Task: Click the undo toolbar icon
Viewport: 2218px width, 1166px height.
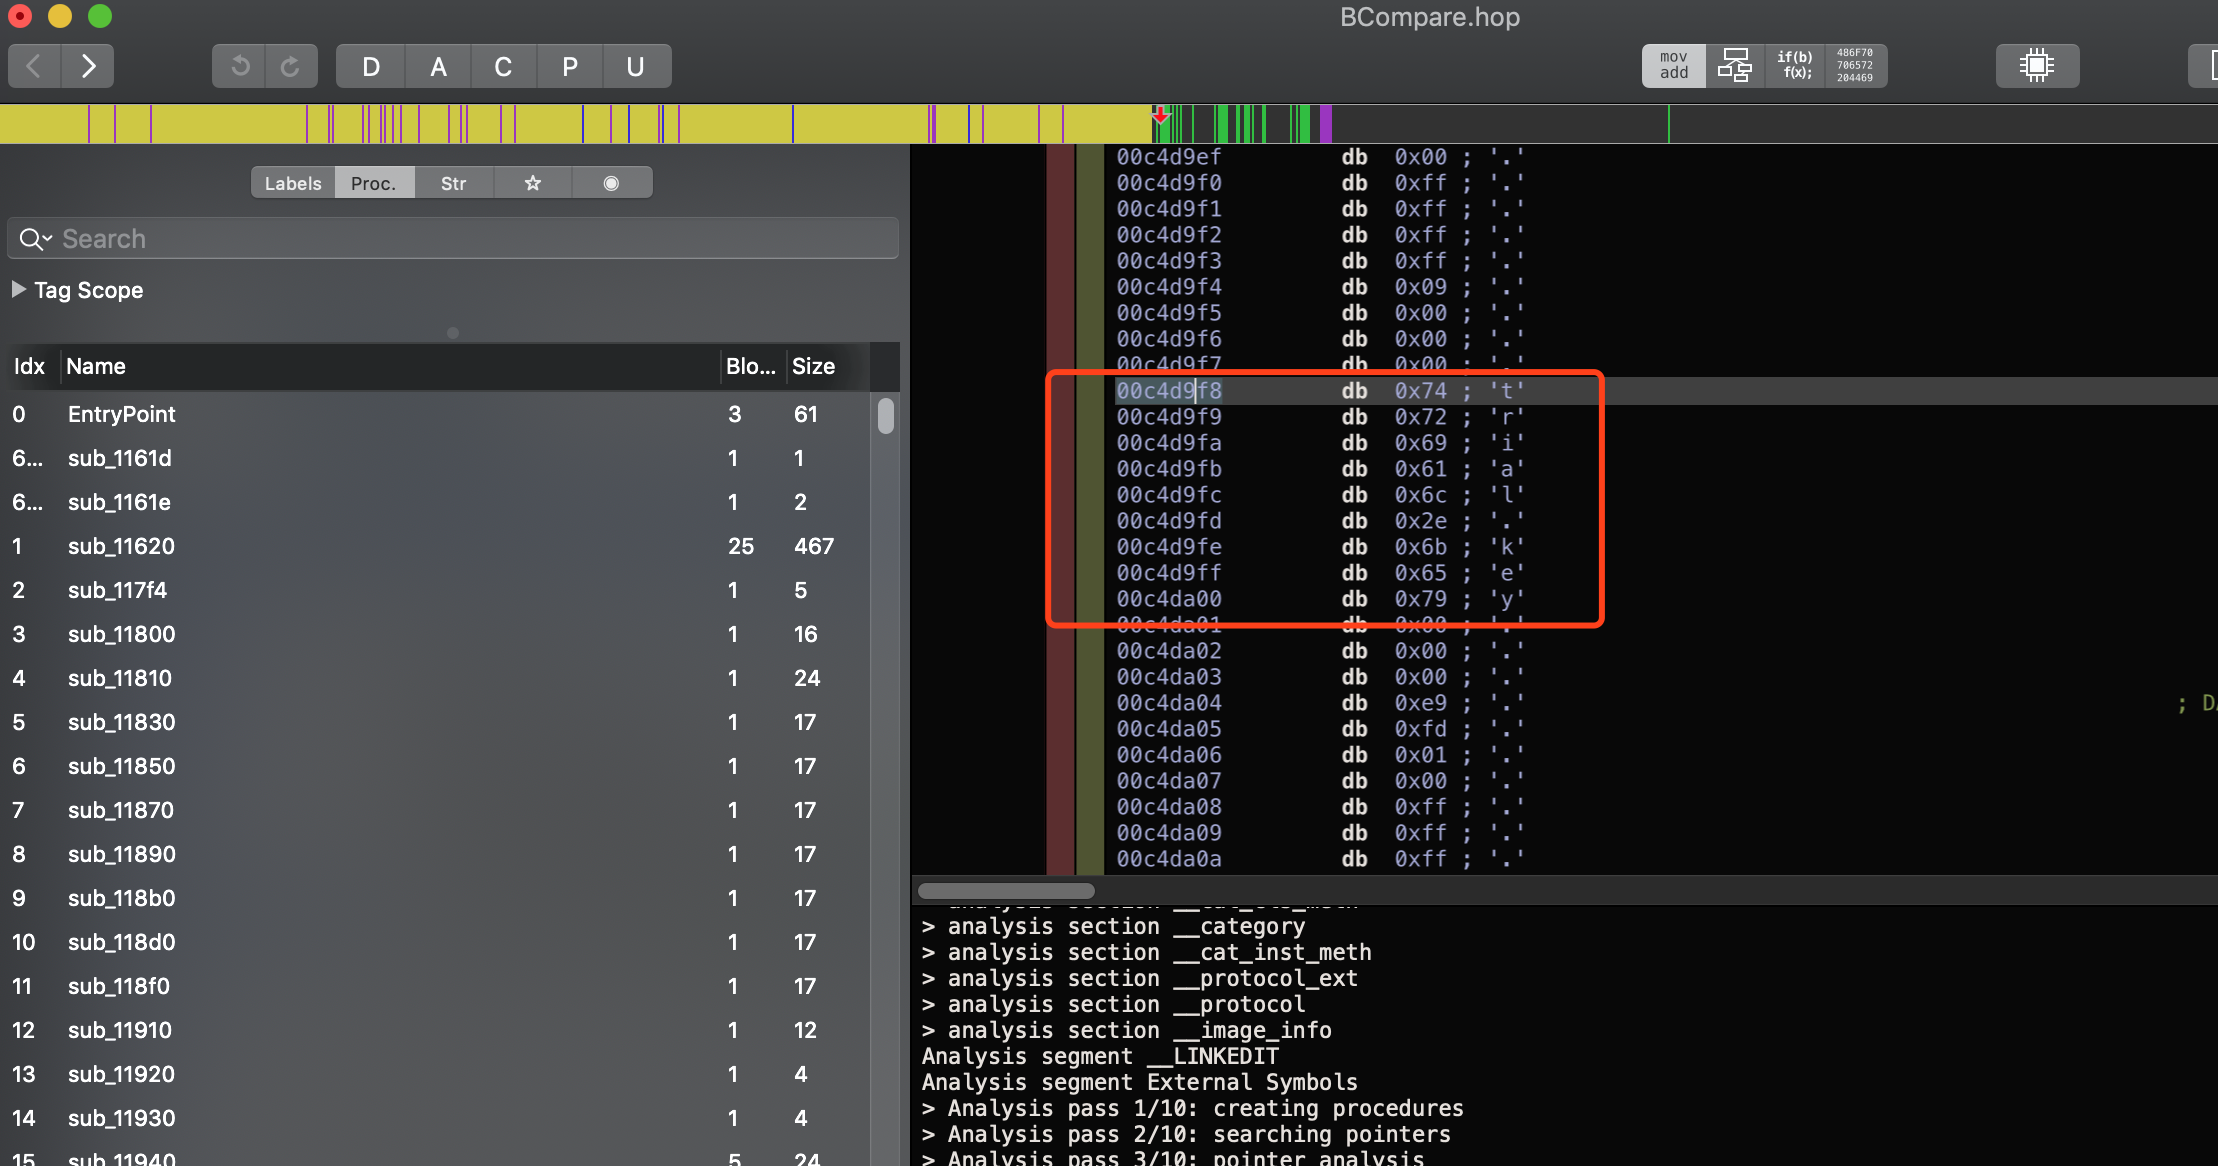Action: click(x=239, y=67)
